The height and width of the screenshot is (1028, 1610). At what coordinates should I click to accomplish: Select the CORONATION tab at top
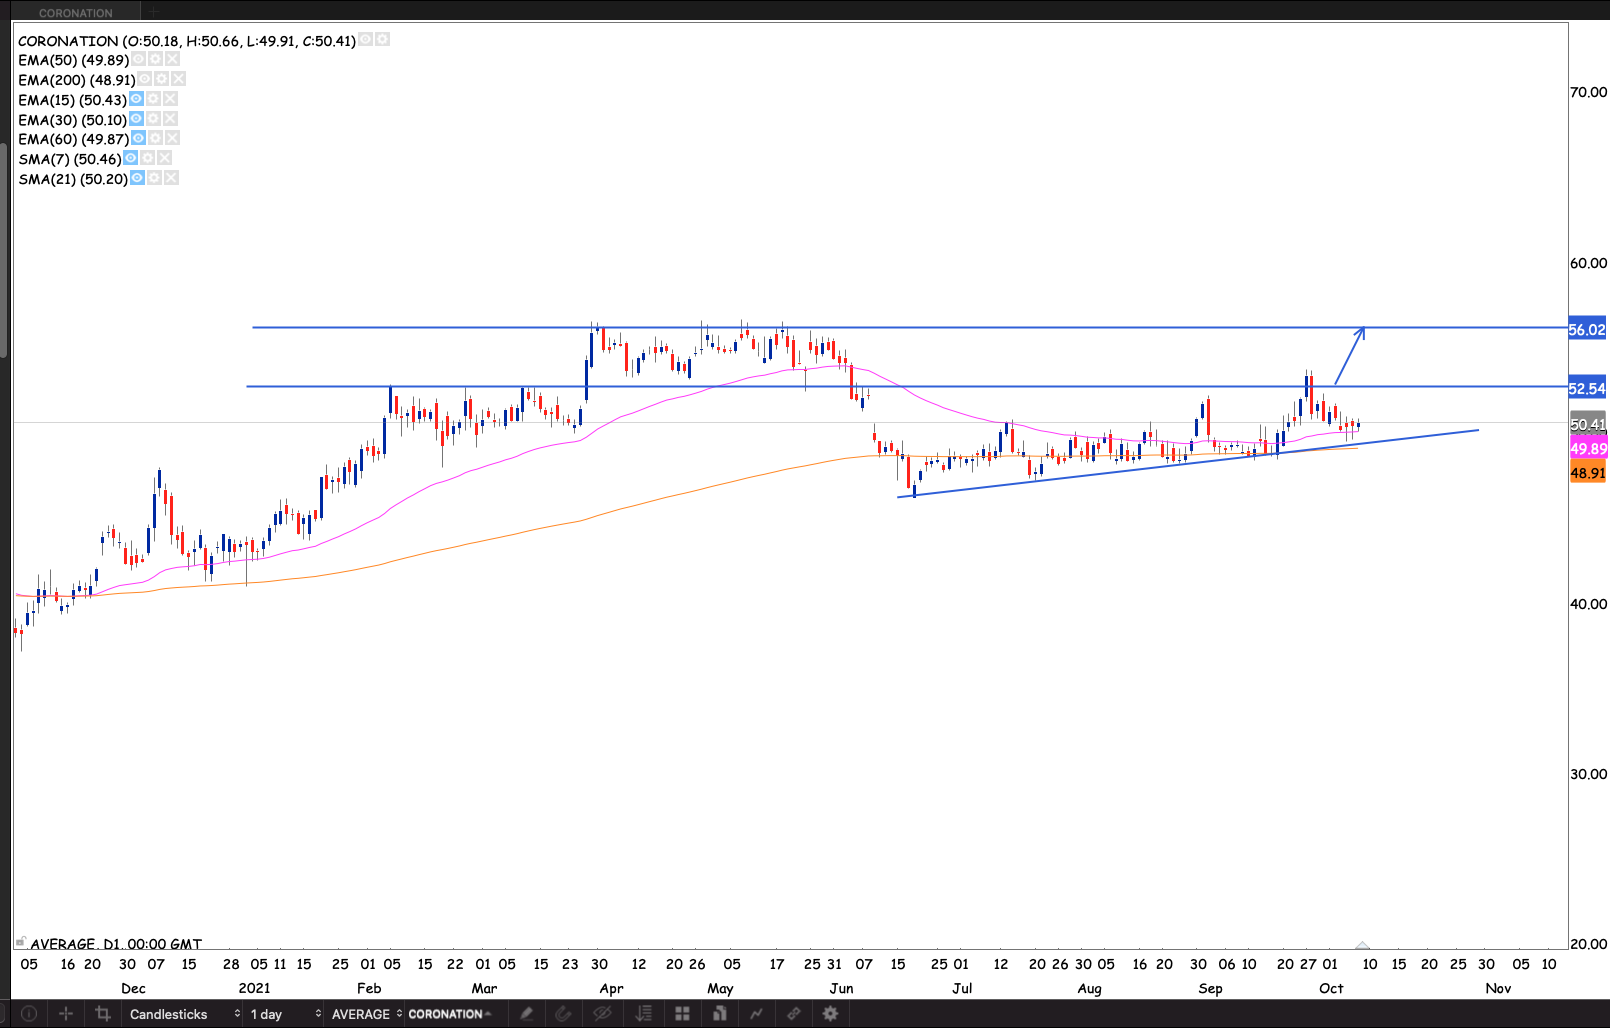tap(76, 13)
